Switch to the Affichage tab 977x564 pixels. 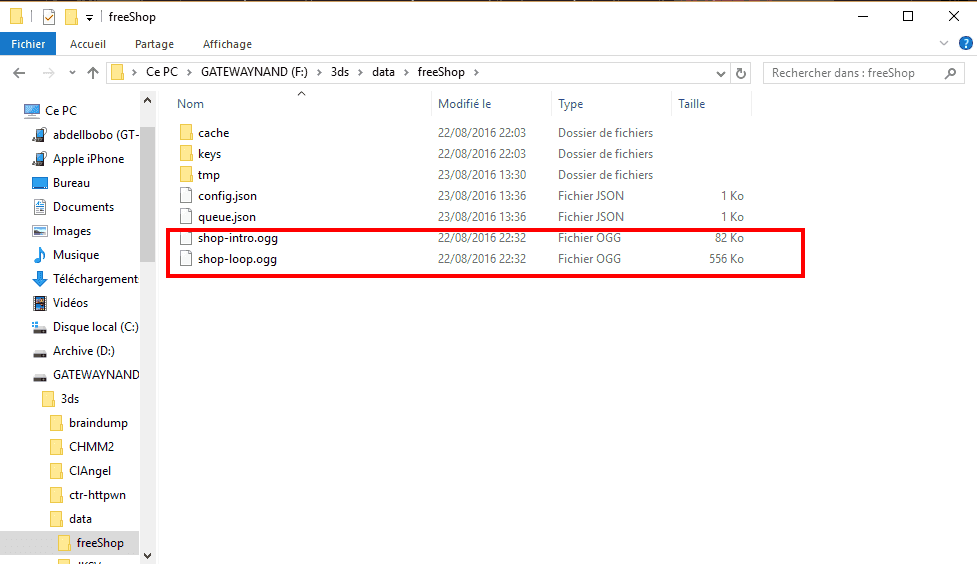(x=227, y=44)
